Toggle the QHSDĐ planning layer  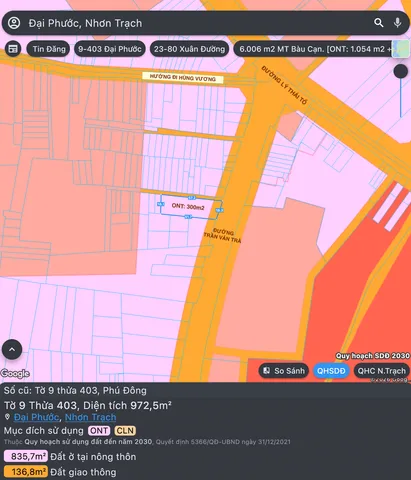331,371
